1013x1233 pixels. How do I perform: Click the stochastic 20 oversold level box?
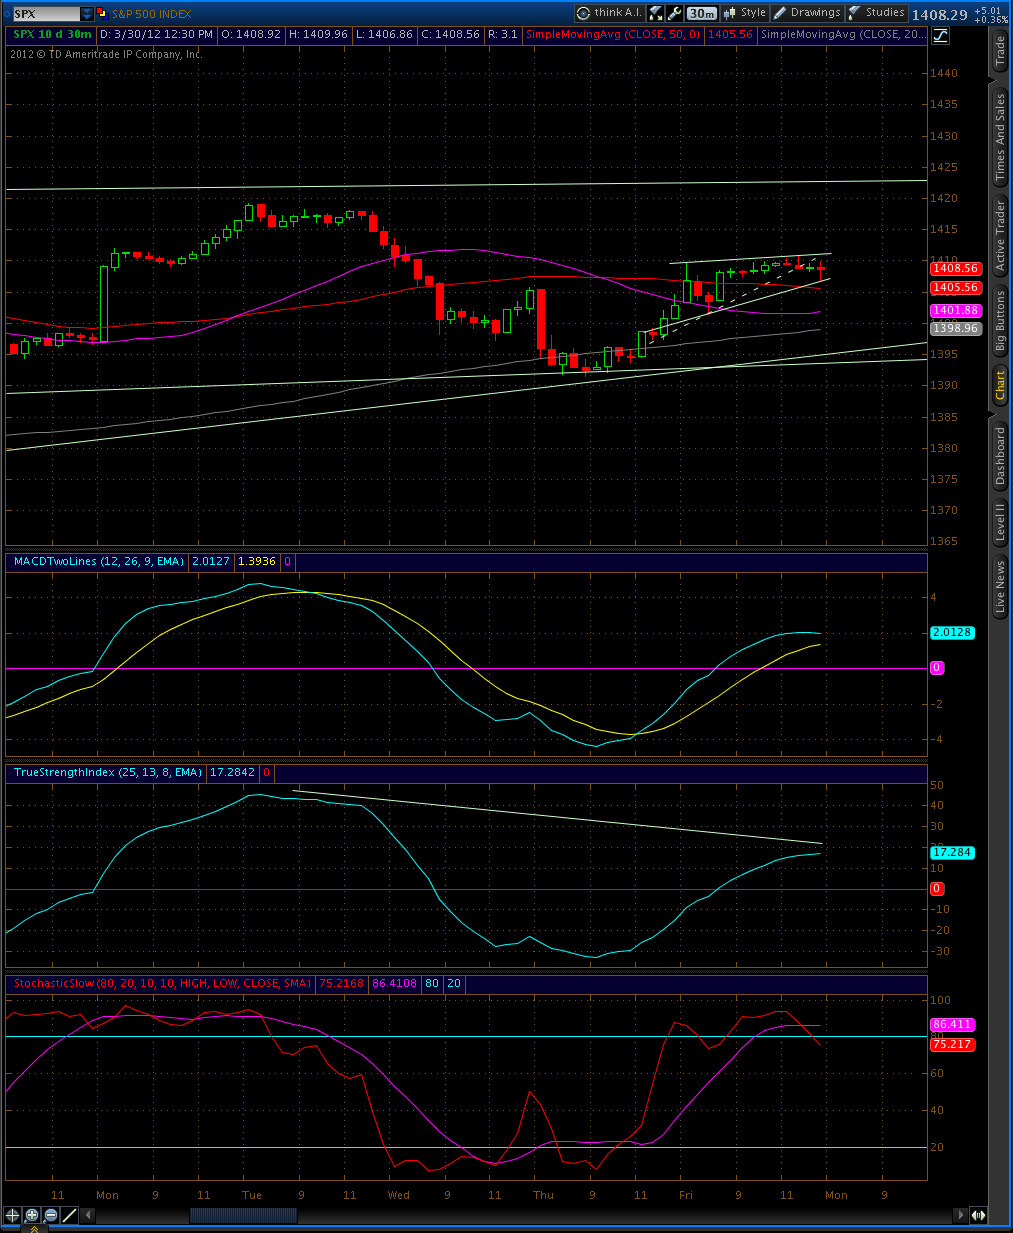point(454,983)
